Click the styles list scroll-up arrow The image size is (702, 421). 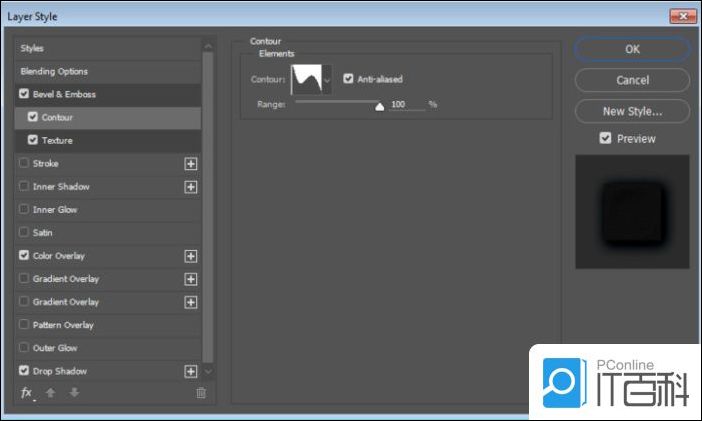point(208,46)
